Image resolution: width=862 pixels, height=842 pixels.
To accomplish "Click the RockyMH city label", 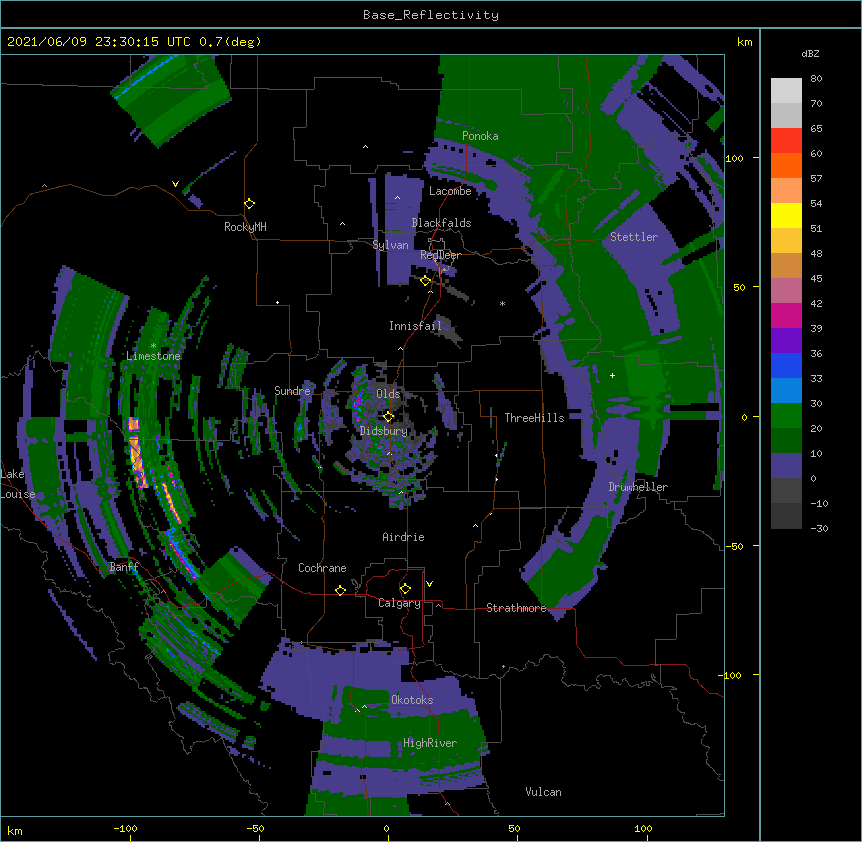I will coord(245,226).
